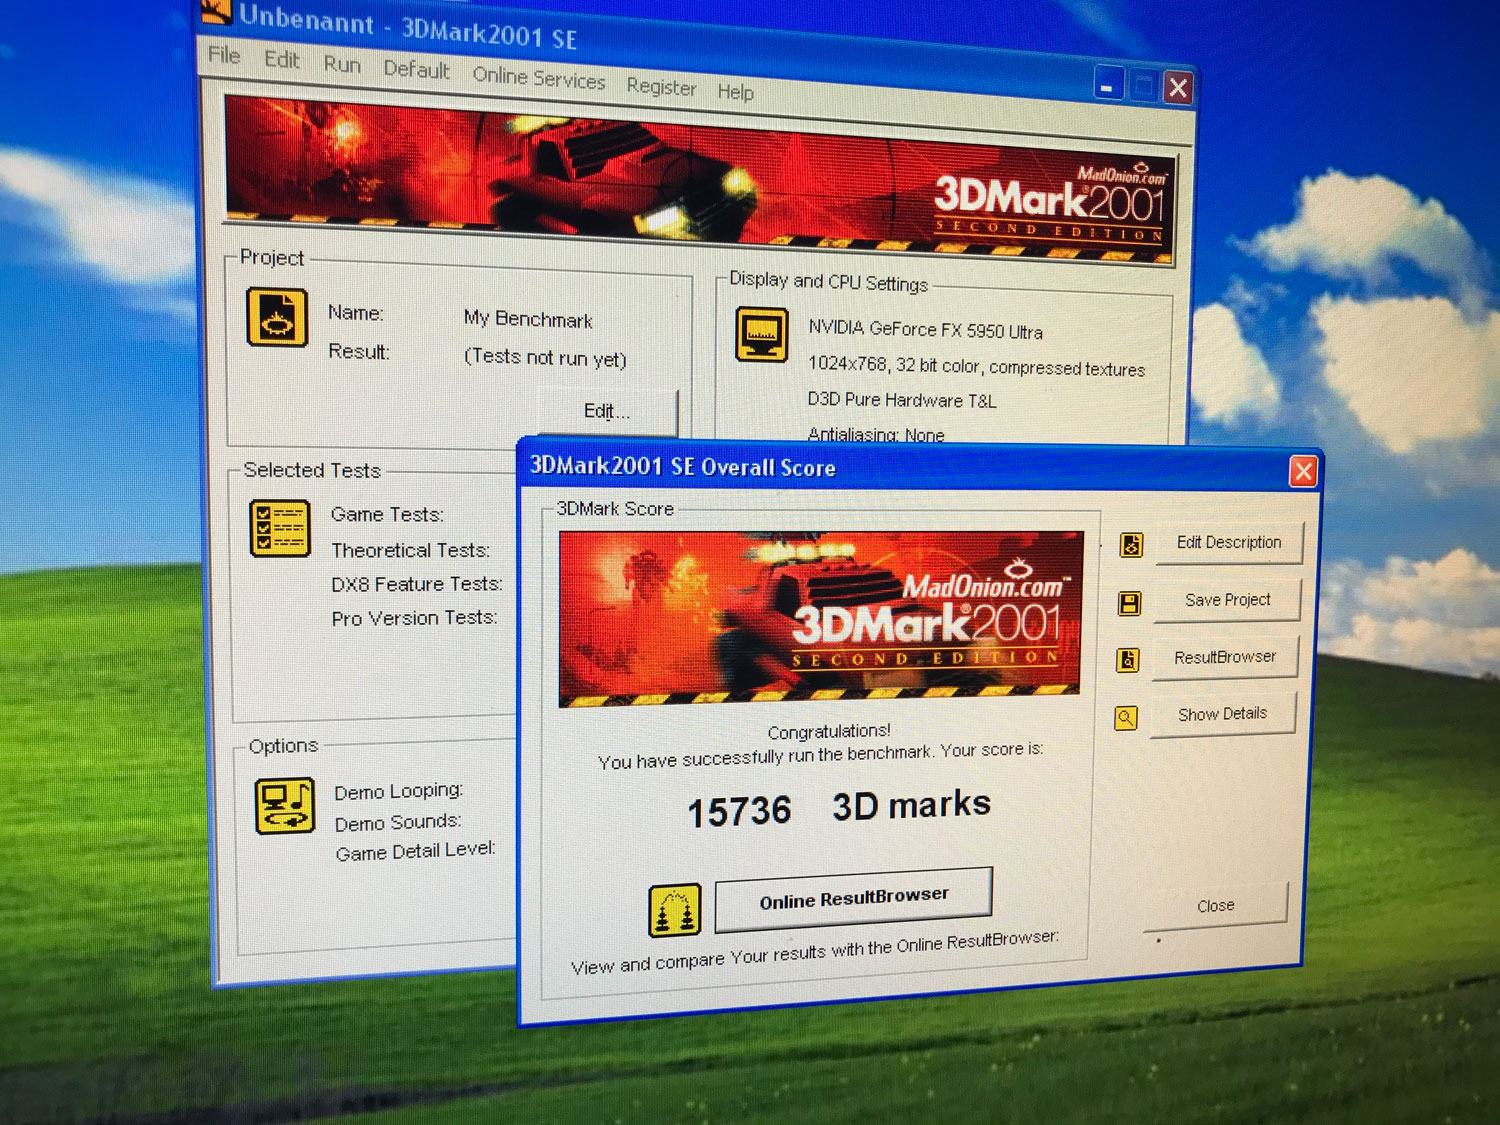The height and width of the screenshot is (1125, 1500).
Task: Click the (Tests not run yet) result text
Action: click(x=545, y=358)
